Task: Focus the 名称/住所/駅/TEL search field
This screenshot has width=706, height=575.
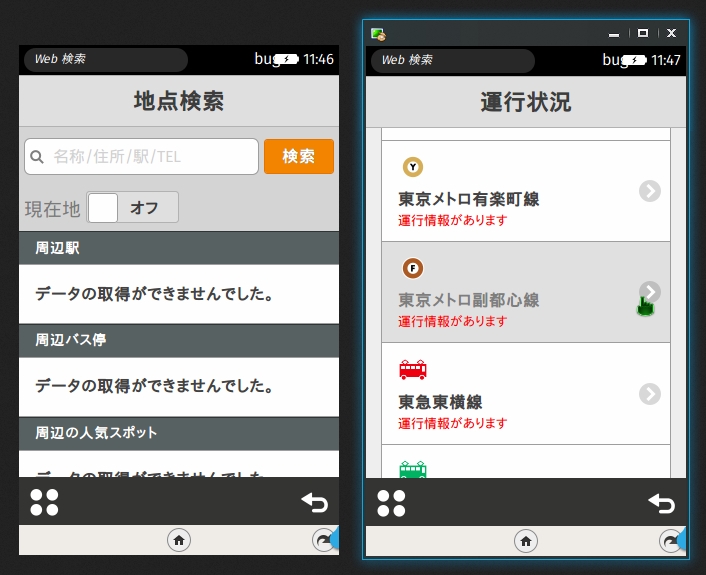Action: tap(141, 156)
